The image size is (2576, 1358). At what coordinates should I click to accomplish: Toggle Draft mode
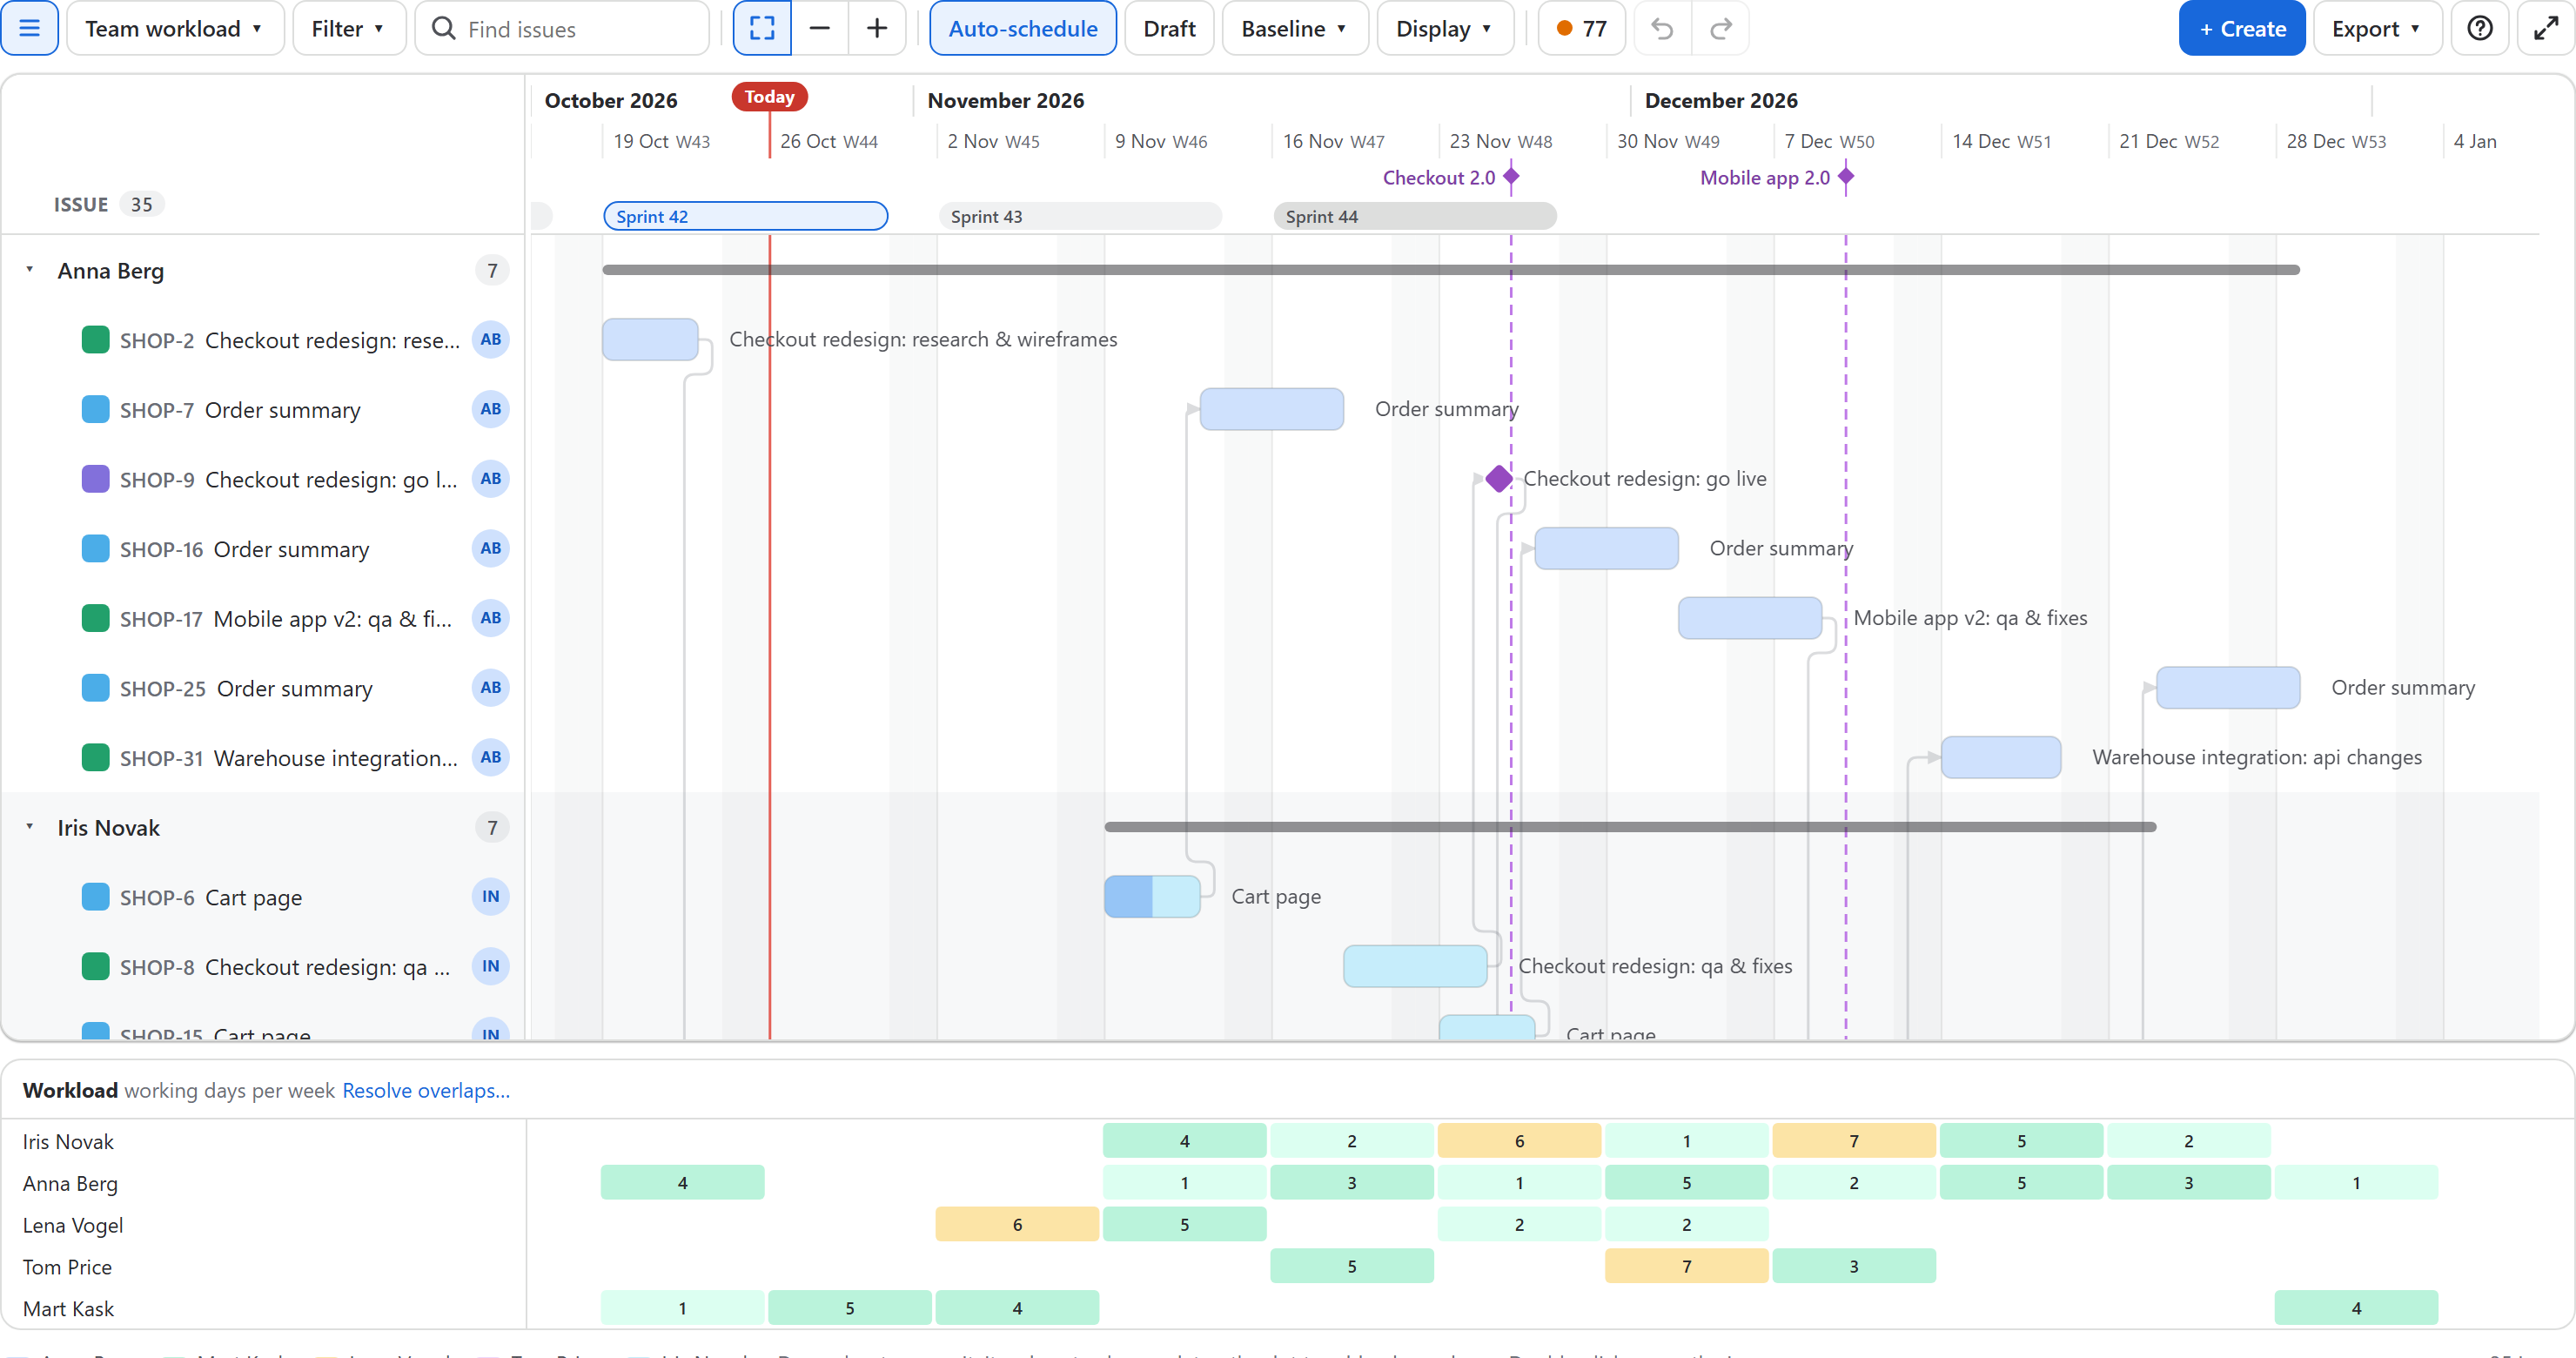coord(1169,29)
